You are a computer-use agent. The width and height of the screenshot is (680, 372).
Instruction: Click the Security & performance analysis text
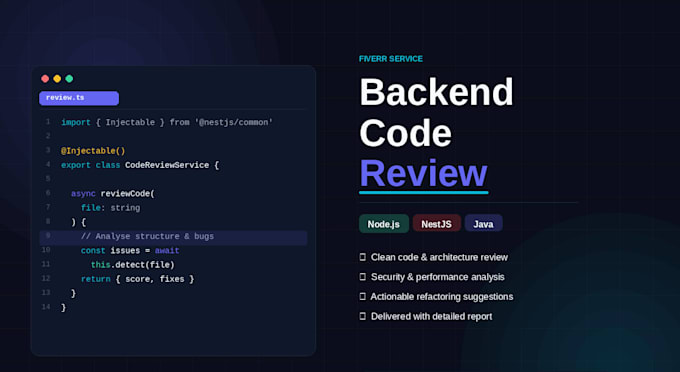(438, 277)
